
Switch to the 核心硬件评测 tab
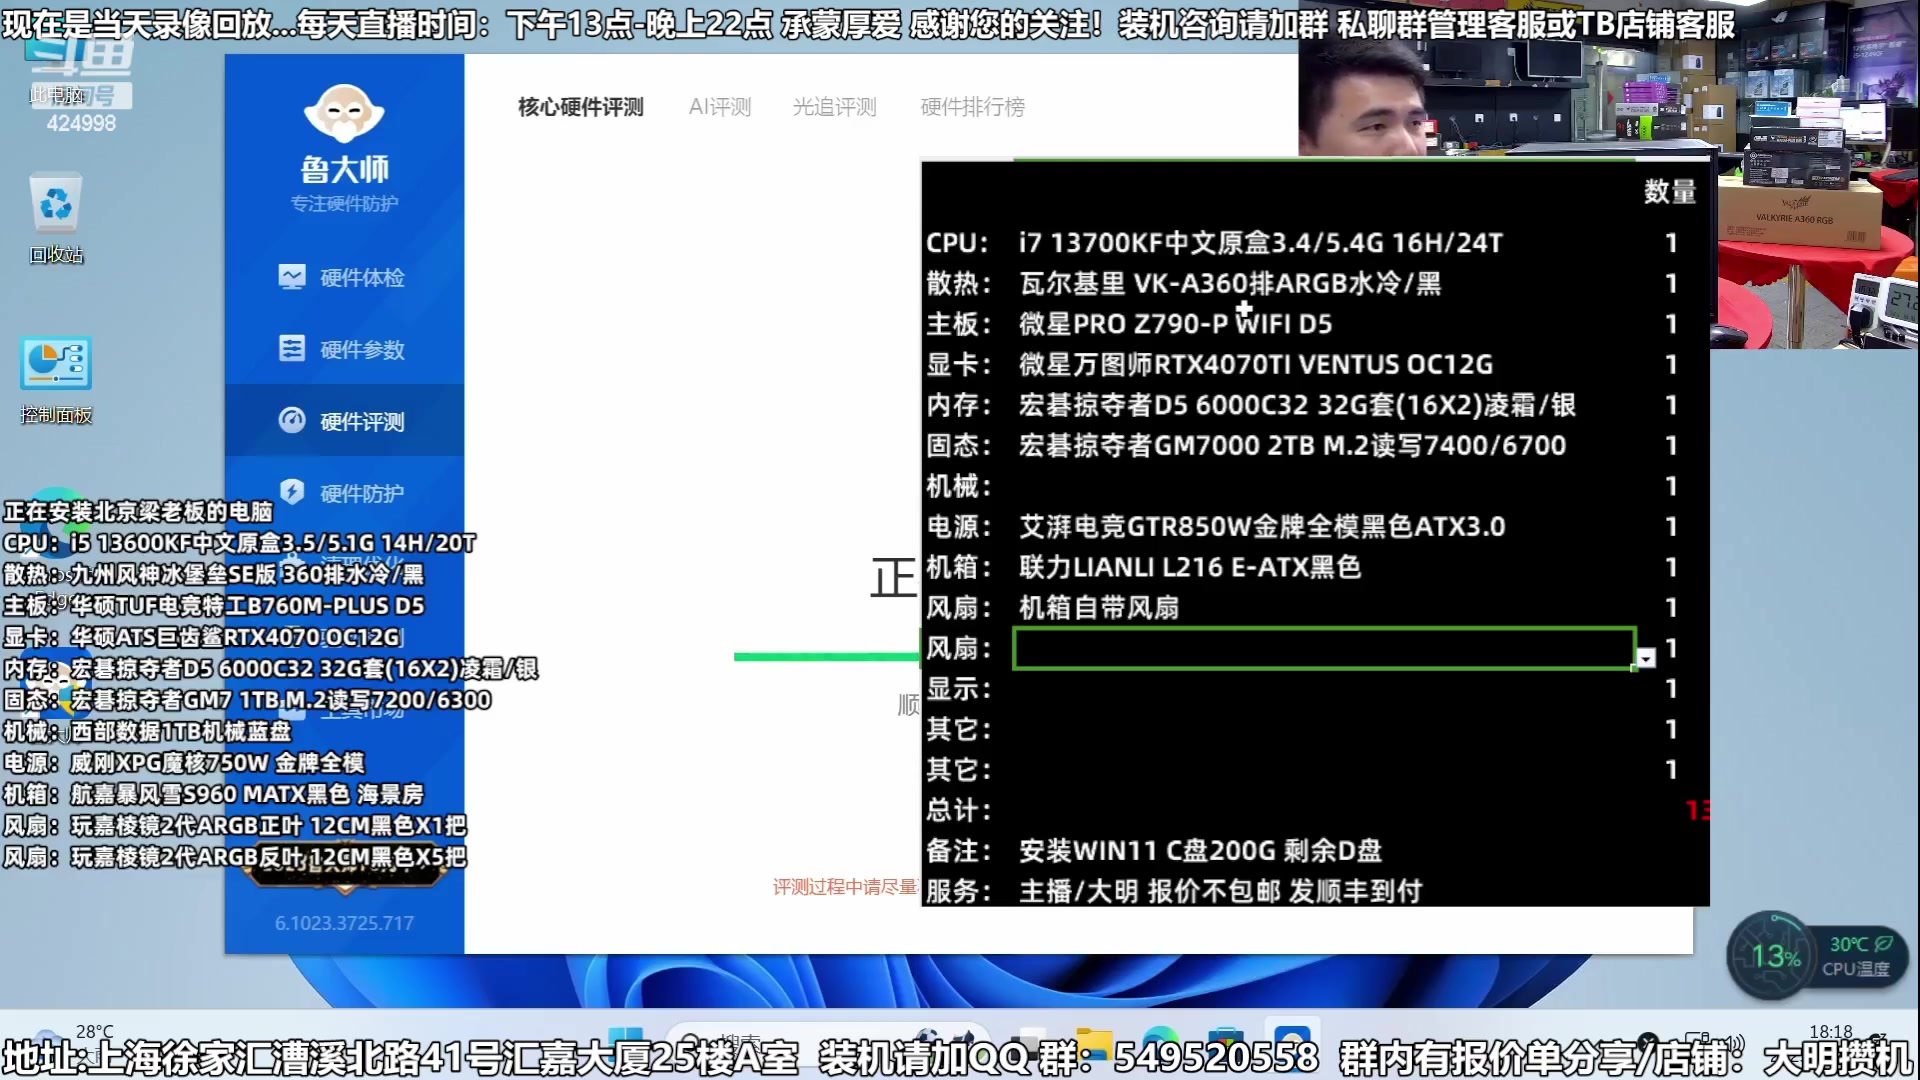click(580, 107)
